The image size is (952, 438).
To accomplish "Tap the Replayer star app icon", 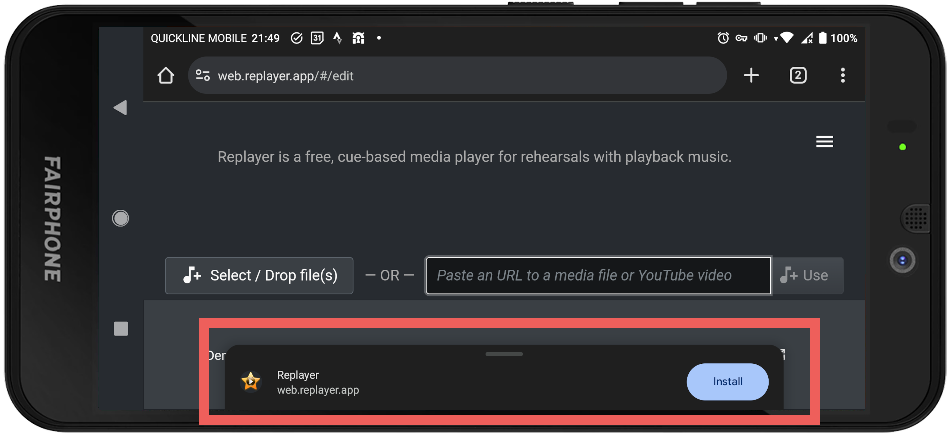I will 251,382.
